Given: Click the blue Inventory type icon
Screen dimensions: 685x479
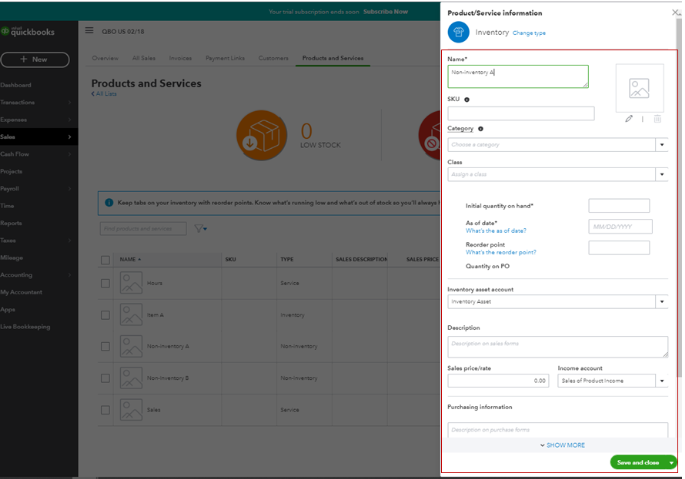Looking at the screenshot, I should click(x=458, y=32).
